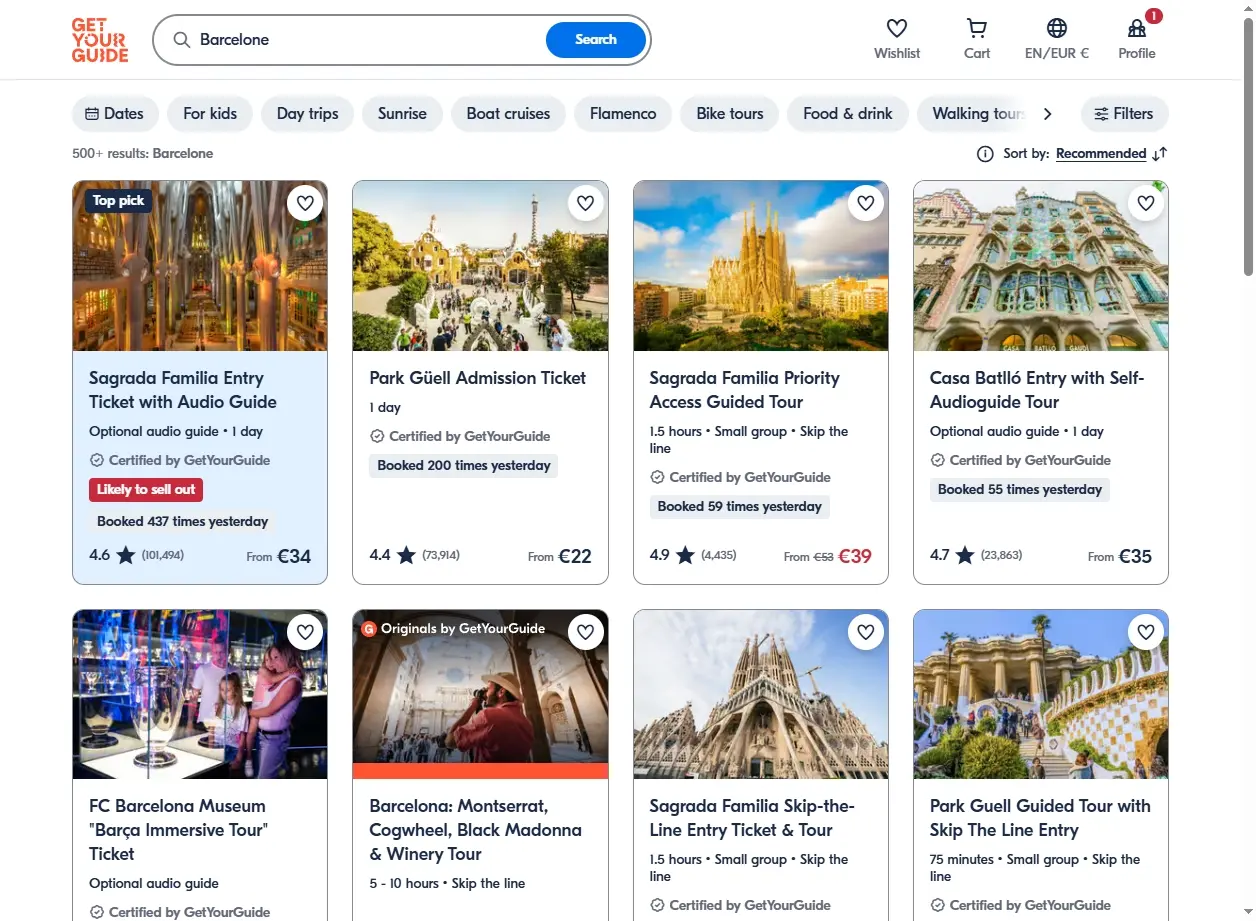Image resolution: width=1256 pixels, height=921 pixels.
Task: Select the Boat cruises category chip
Action: pos(508,114)
